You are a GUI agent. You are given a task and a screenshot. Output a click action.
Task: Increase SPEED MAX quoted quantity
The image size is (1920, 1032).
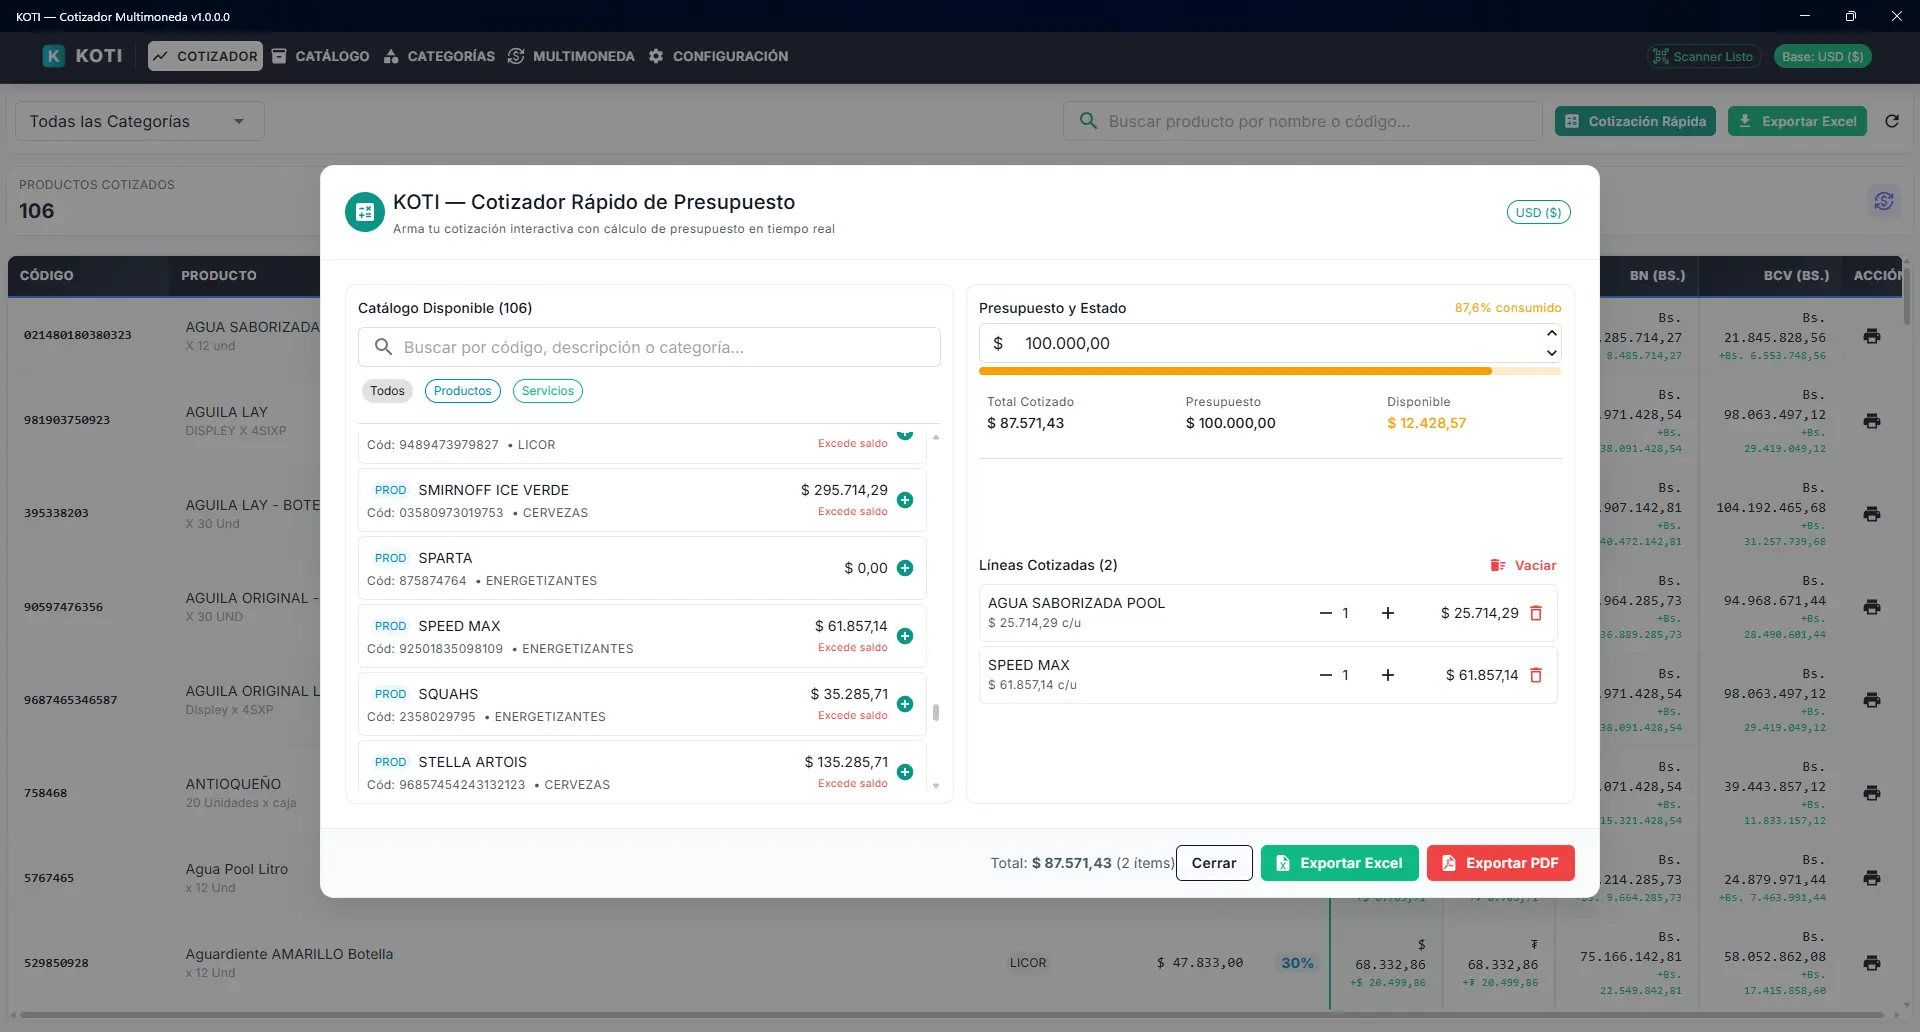tap(1388, 675)
